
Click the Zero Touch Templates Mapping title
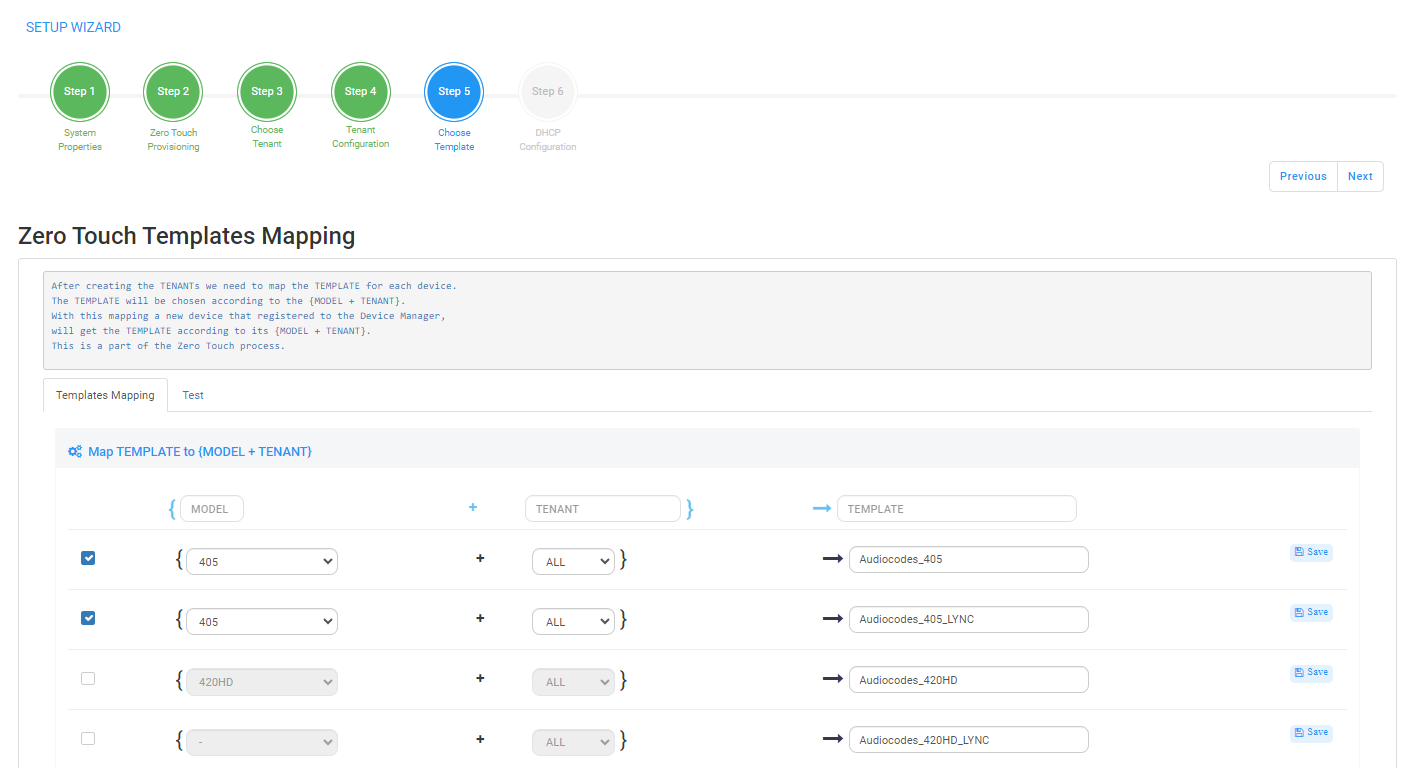(187, 236)
